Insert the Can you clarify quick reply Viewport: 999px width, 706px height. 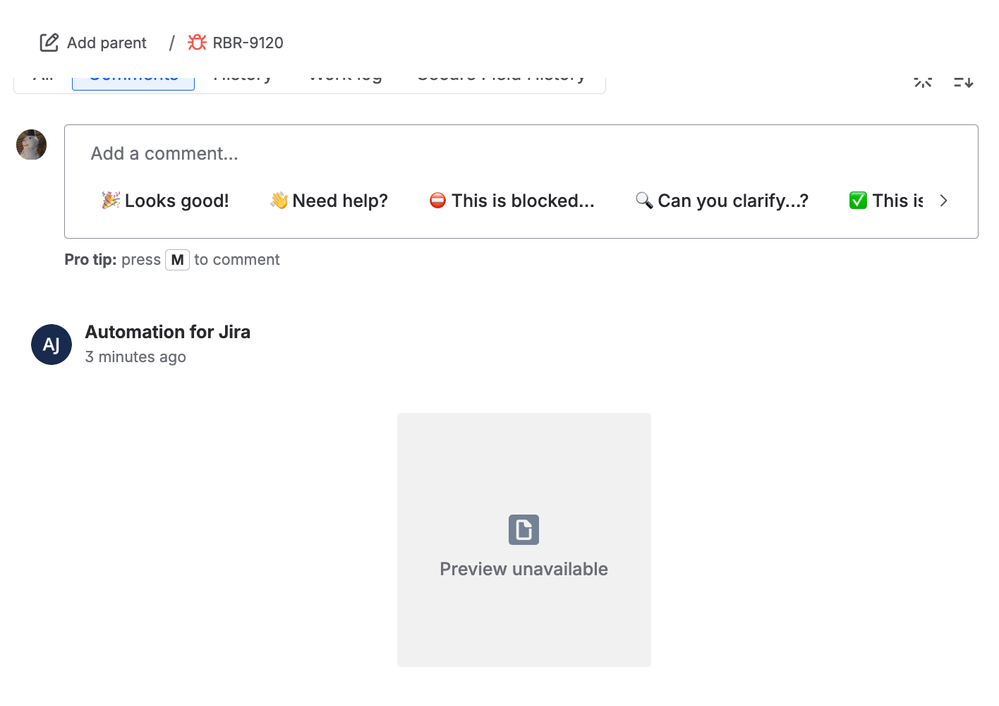(x=722, y=200)
